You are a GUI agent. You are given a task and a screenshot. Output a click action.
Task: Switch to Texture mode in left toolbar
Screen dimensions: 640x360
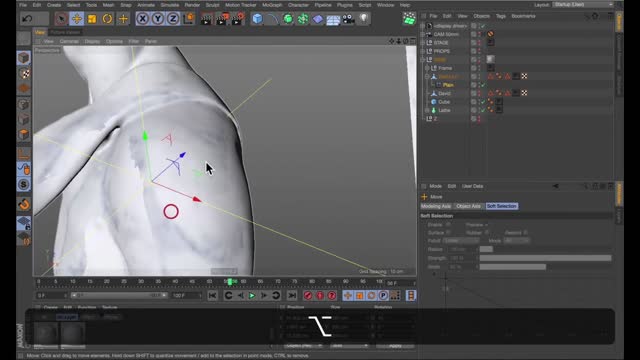24,73
